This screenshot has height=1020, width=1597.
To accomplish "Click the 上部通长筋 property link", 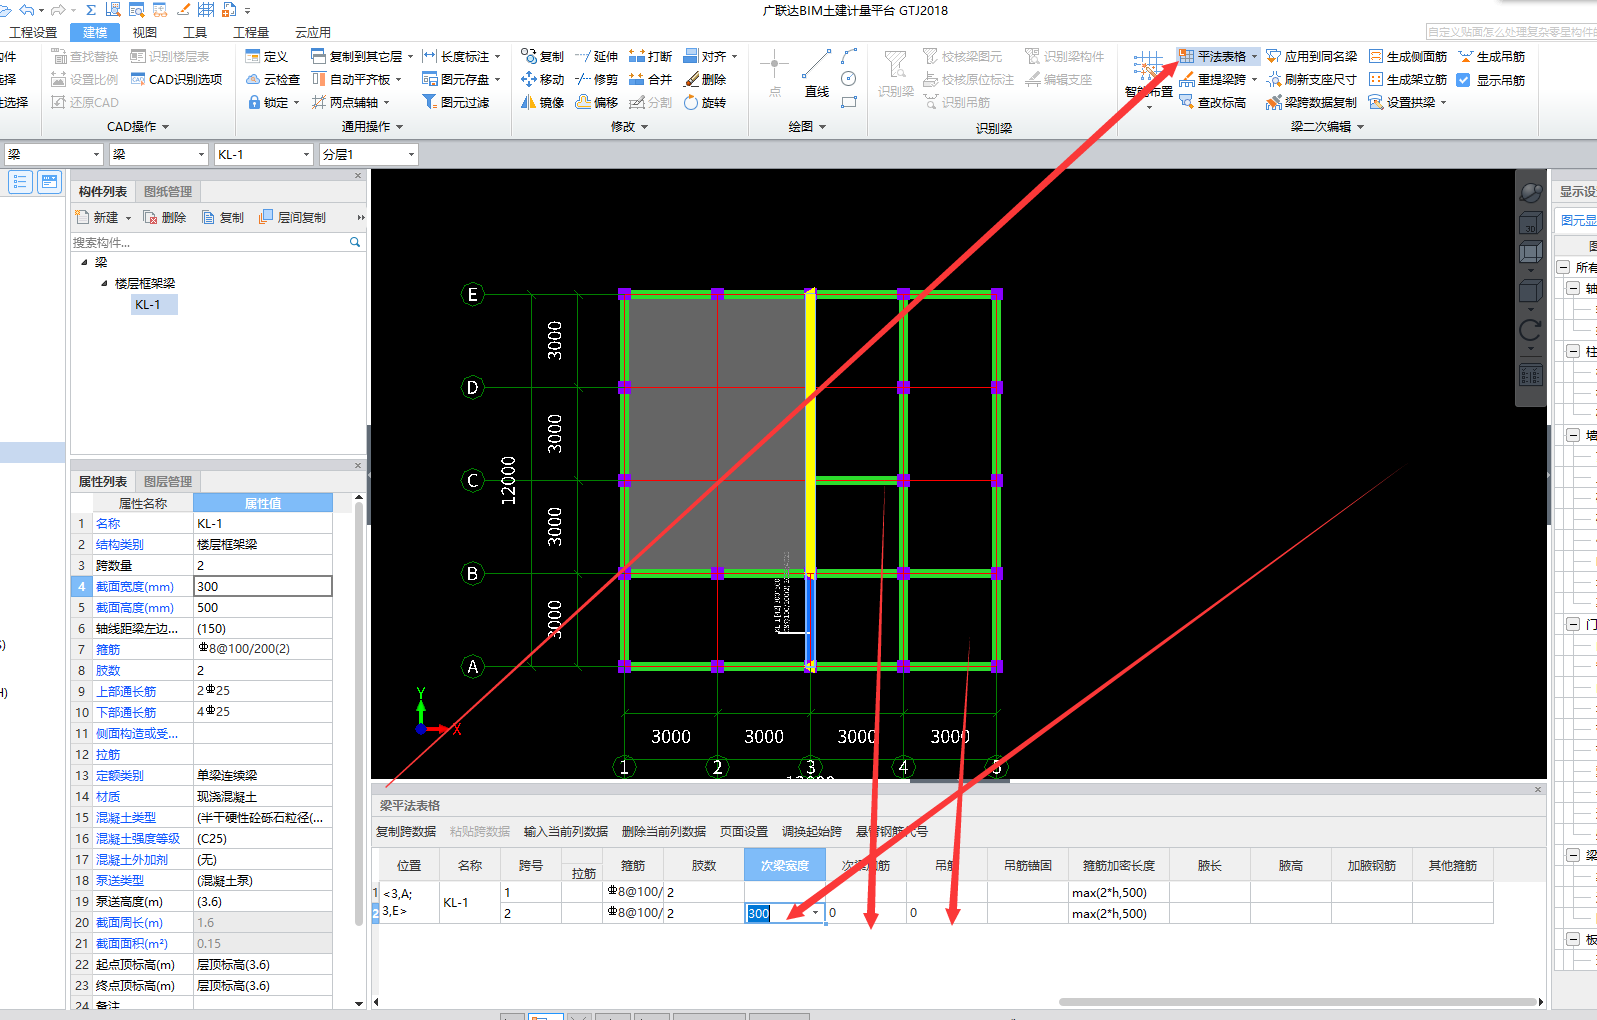I will (126, 691).
